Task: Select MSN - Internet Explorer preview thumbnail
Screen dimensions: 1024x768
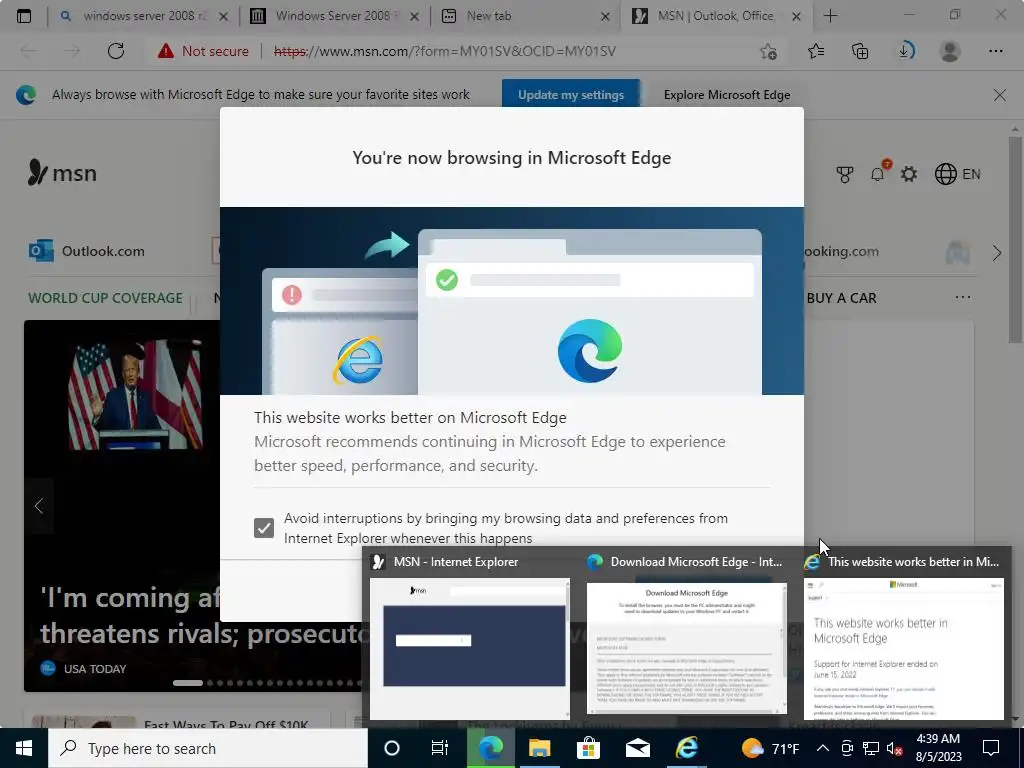Action: 470,648
